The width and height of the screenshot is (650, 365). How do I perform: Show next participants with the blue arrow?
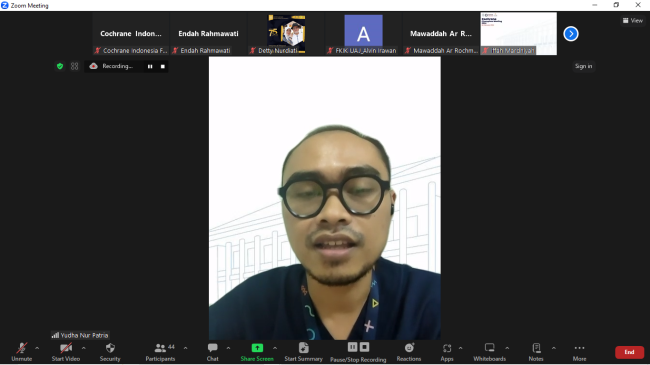pyautogui.click(x=571, y=34)
